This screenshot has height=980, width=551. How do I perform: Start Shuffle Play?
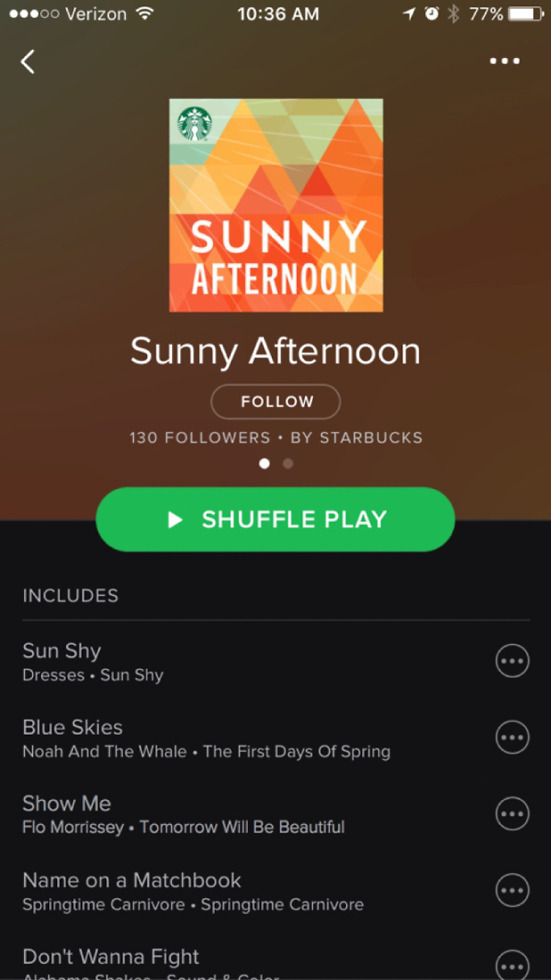(x=276, y=519)
